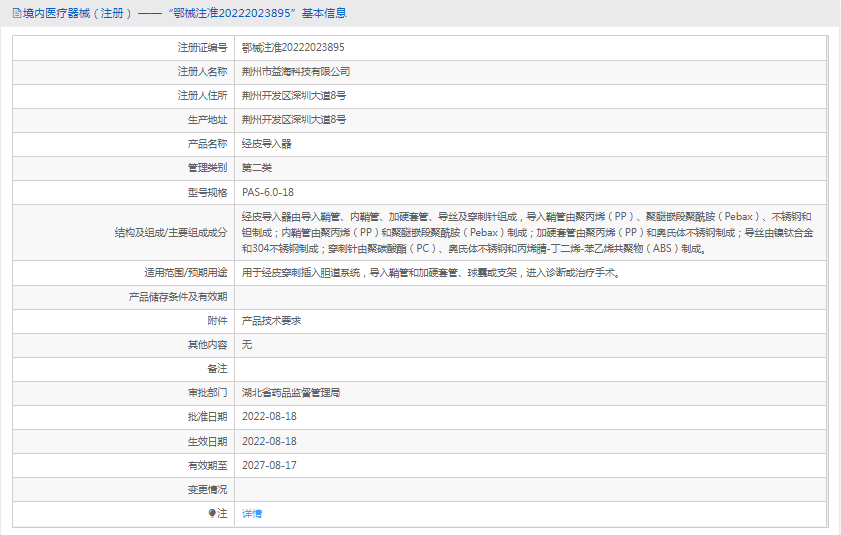The width and height of the screenshot is (841, 535).
Task: Click the 批准日期 value 2022-08-18
Action: pos(269,416)
